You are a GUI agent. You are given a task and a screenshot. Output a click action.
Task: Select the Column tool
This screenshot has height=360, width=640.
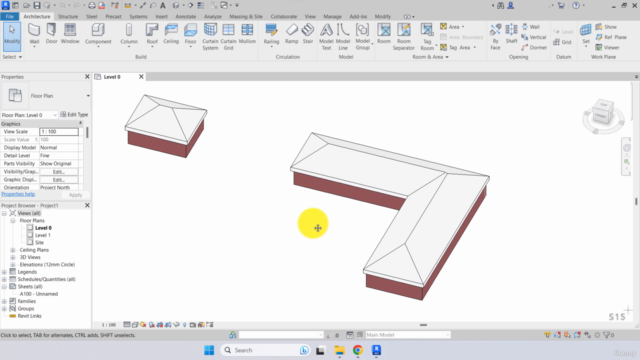tap(129, 35)
